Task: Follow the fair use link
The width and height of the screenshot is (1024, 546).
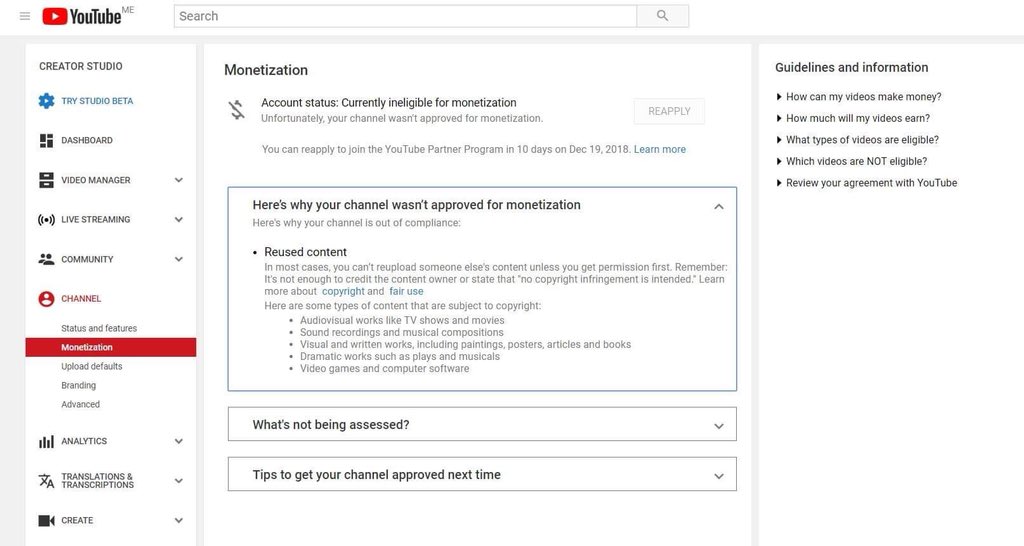Action: (406, 291)
